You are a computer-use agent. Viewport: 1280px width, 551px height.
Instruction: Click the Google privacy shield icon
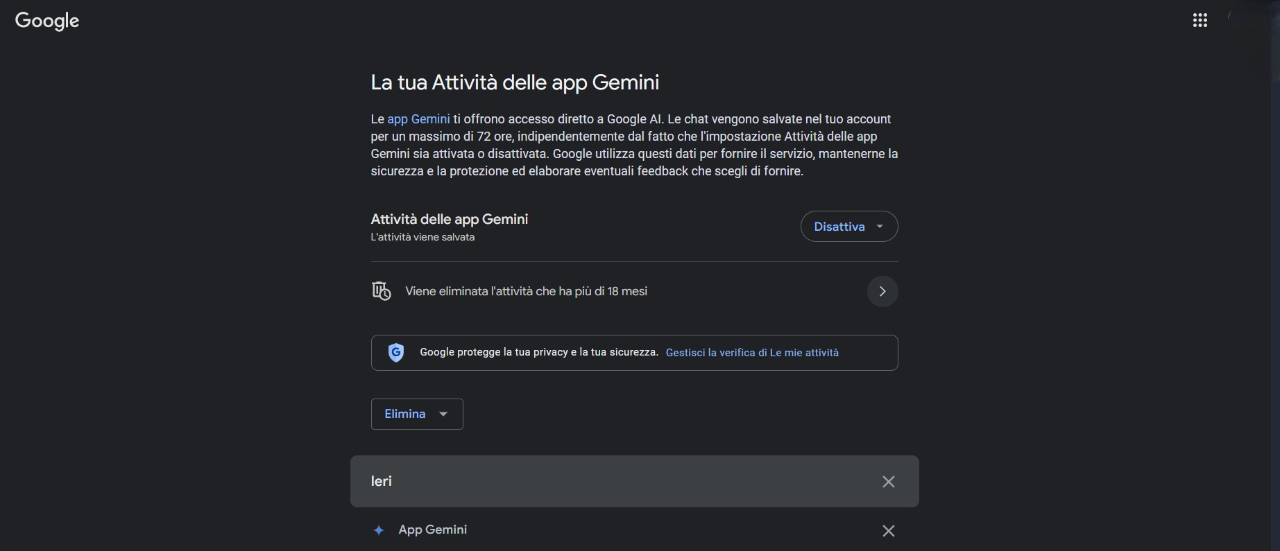[396, 352]
